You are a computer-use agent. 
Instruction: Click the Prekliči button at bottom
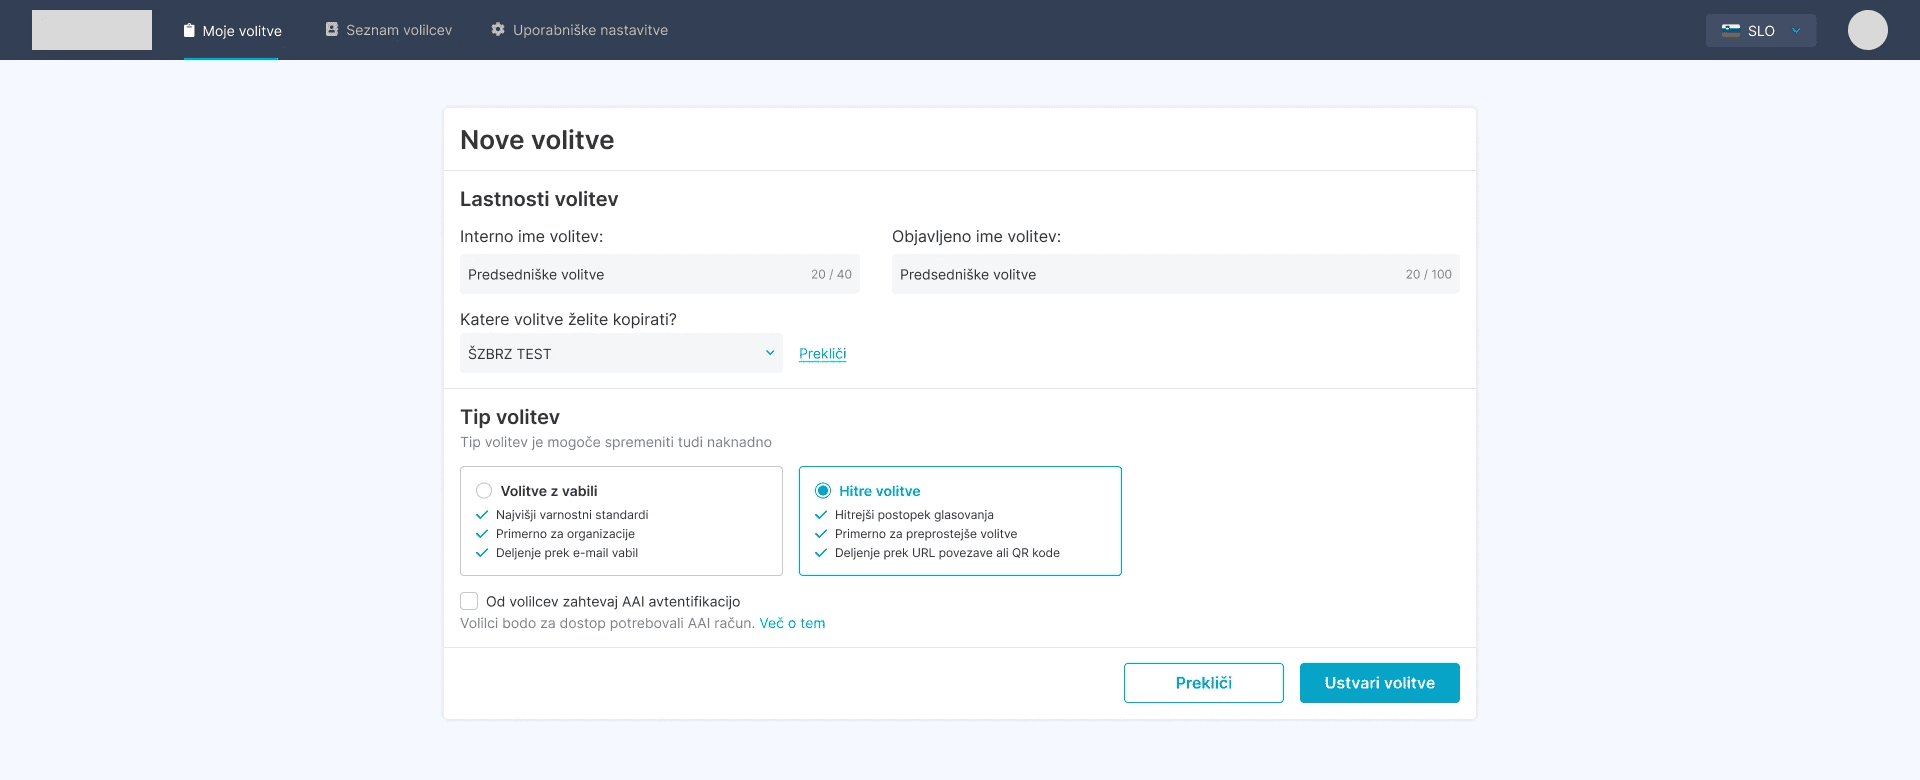pos(1204,683)
